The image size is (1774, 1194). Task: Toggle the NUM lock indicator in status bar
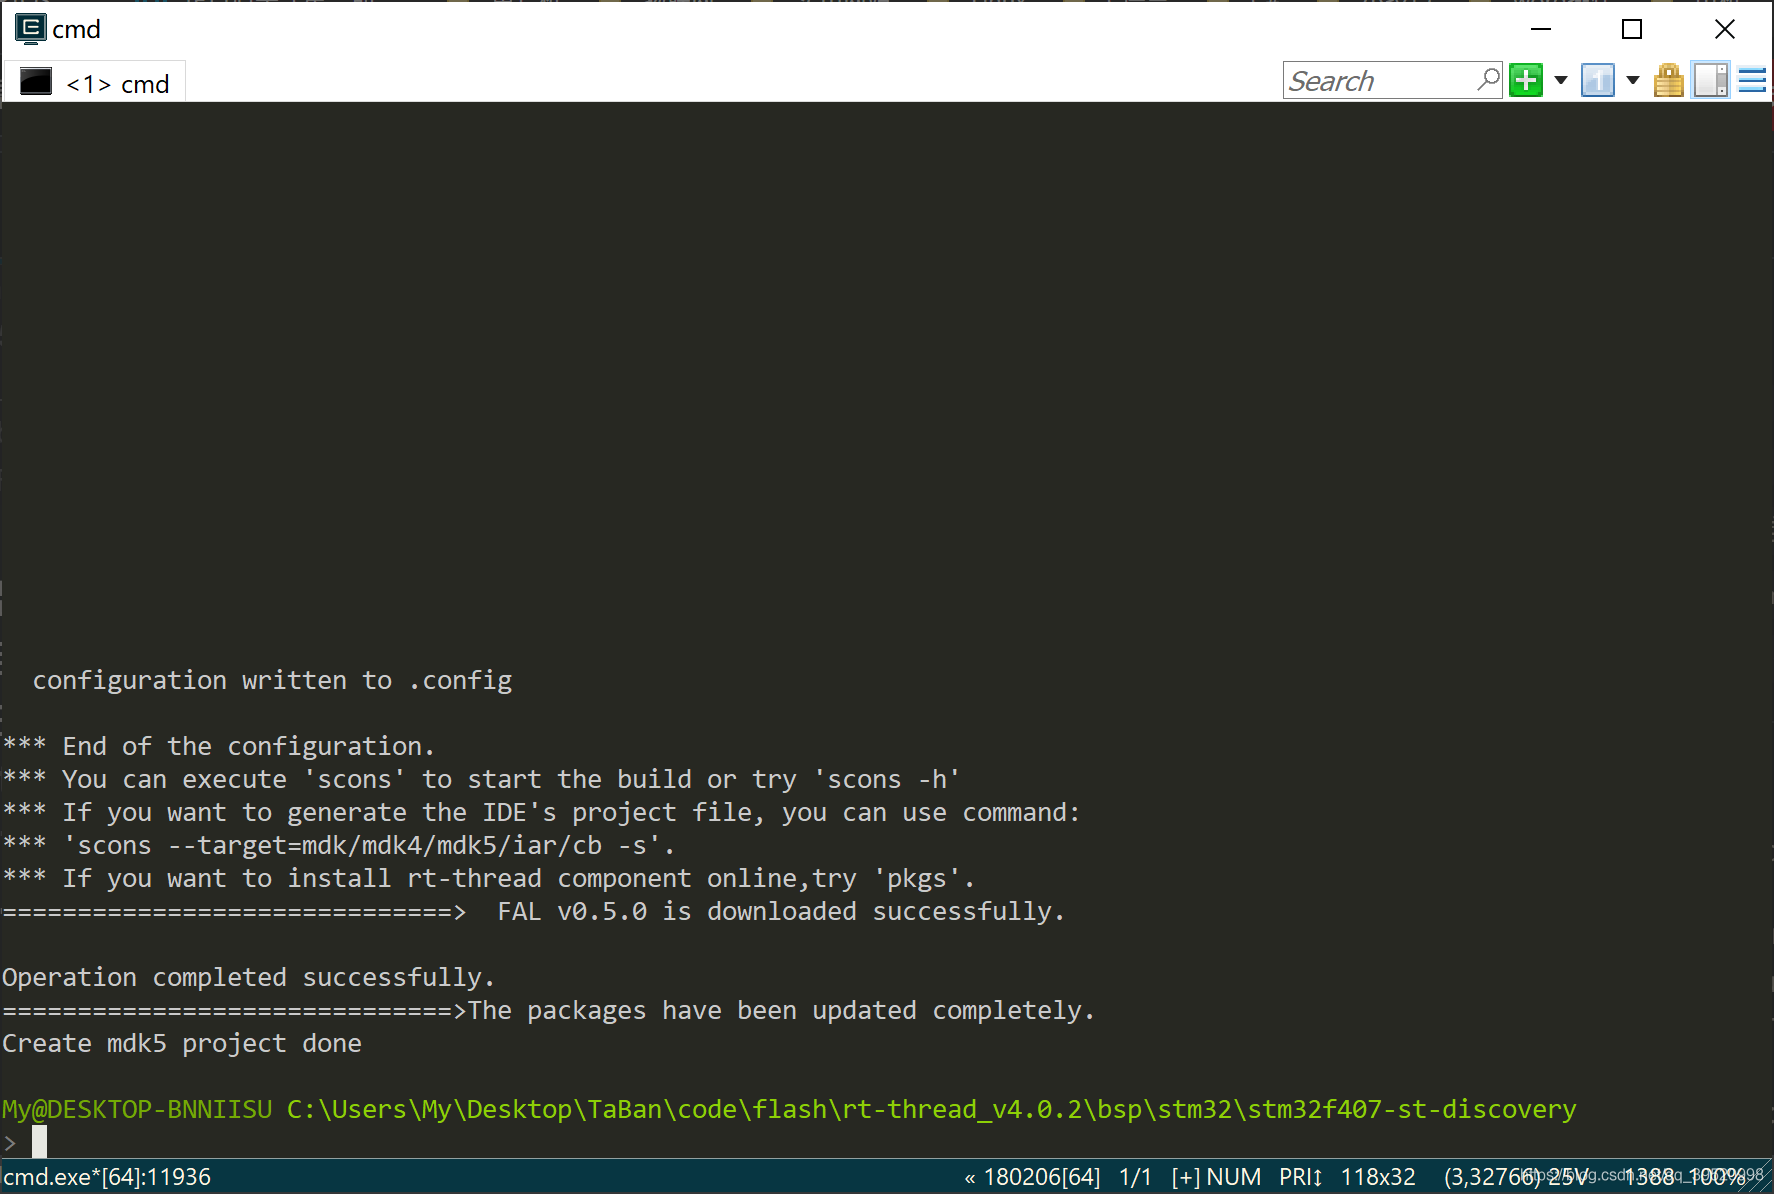(x=1234, y=1177)
